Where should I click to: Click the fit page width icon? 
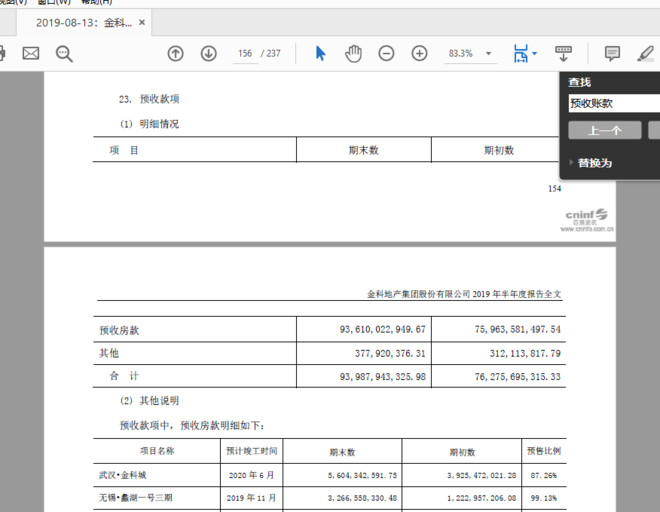click(521, 54)
